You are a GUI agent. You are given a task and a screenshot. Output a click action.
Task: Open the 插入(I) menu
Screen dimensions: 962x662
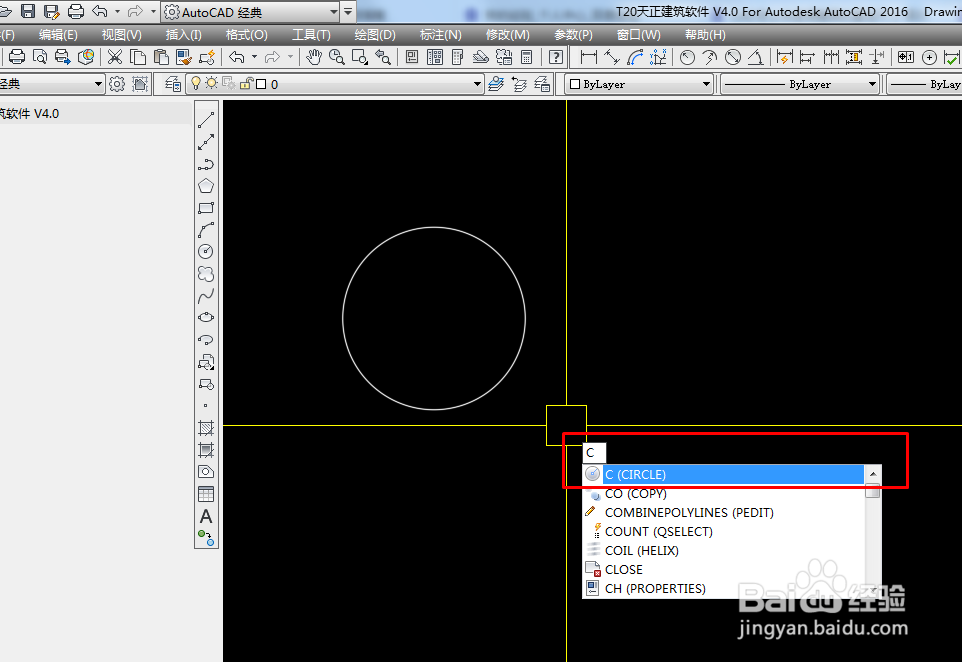pyautogui.click(x=183, y=35)
